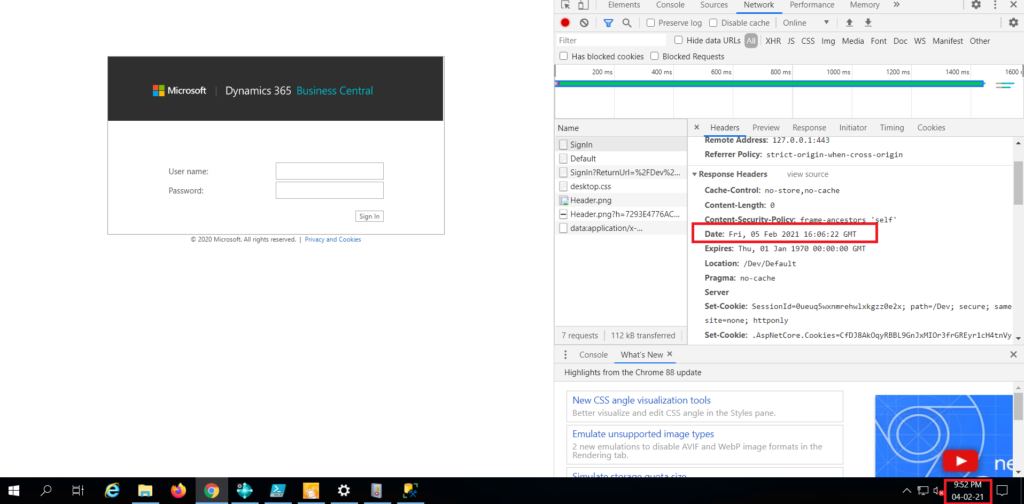Toggle the device toolbar icon
The image size is (1024, 504).
583,5
